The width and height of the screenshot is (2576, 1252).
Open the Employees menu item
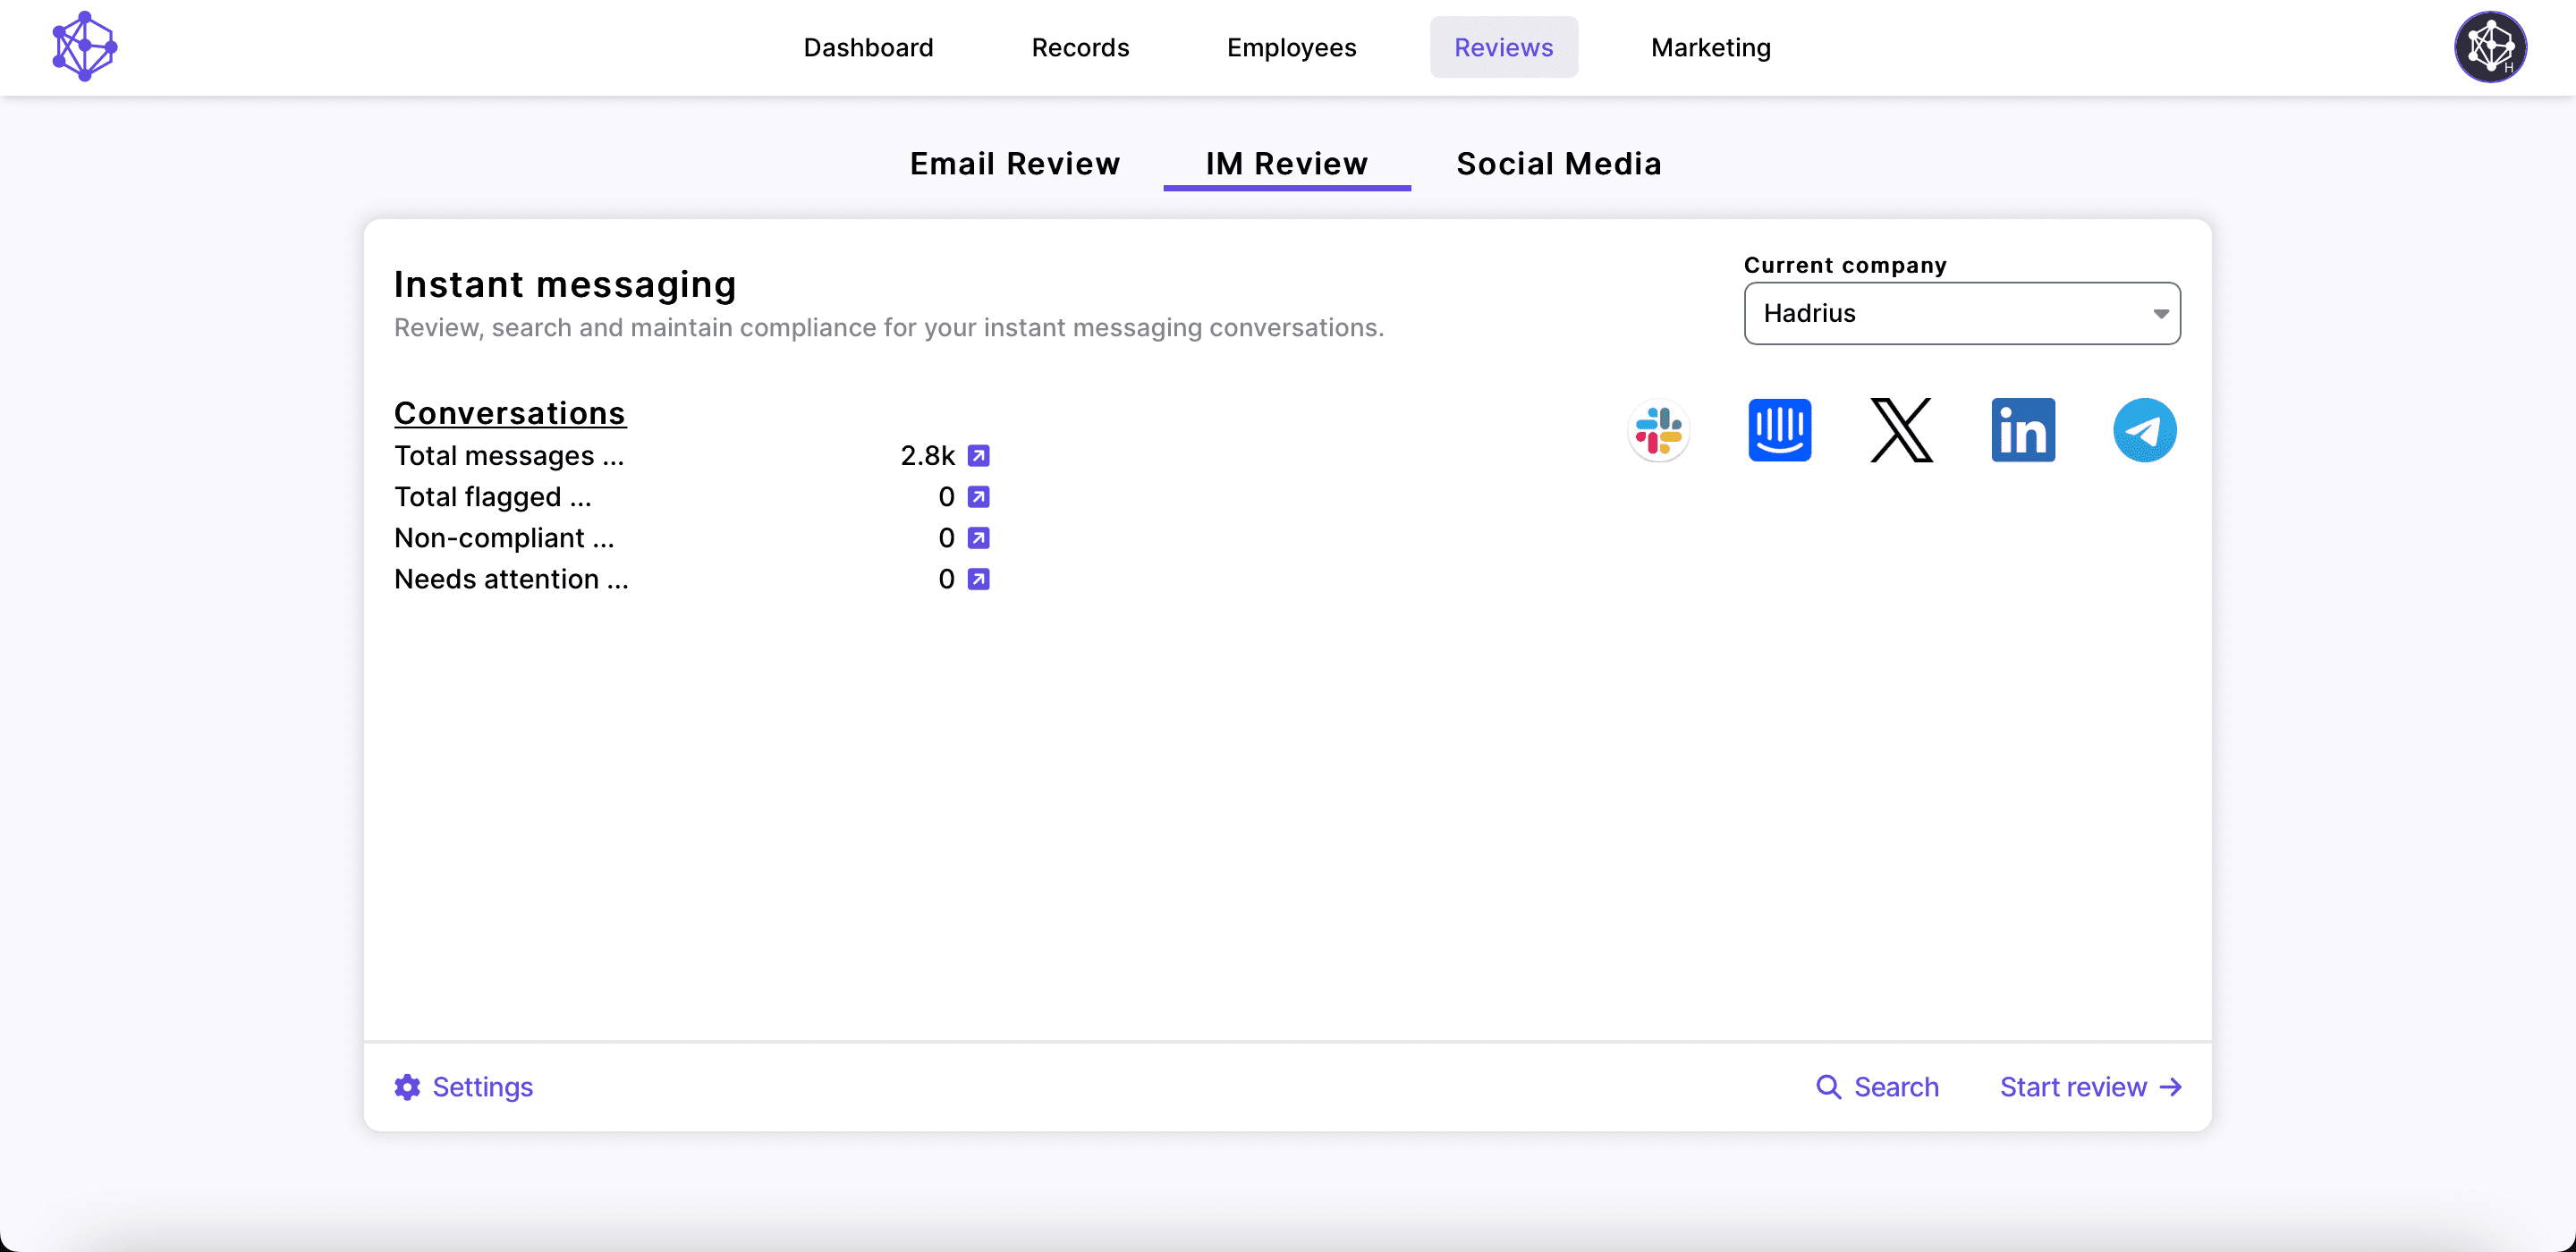point(1291,47)
